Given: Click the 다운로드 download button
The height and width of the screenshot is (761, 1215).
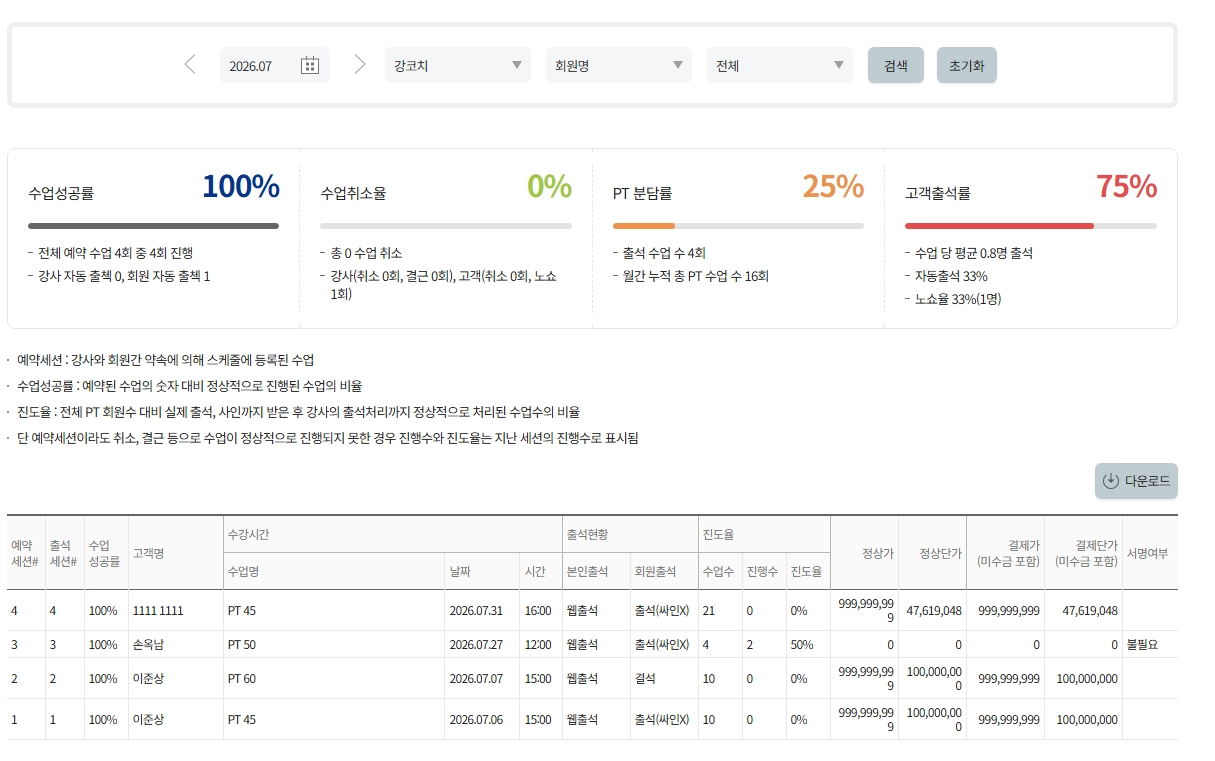Looking at the screenshot, I should 1136,481.
